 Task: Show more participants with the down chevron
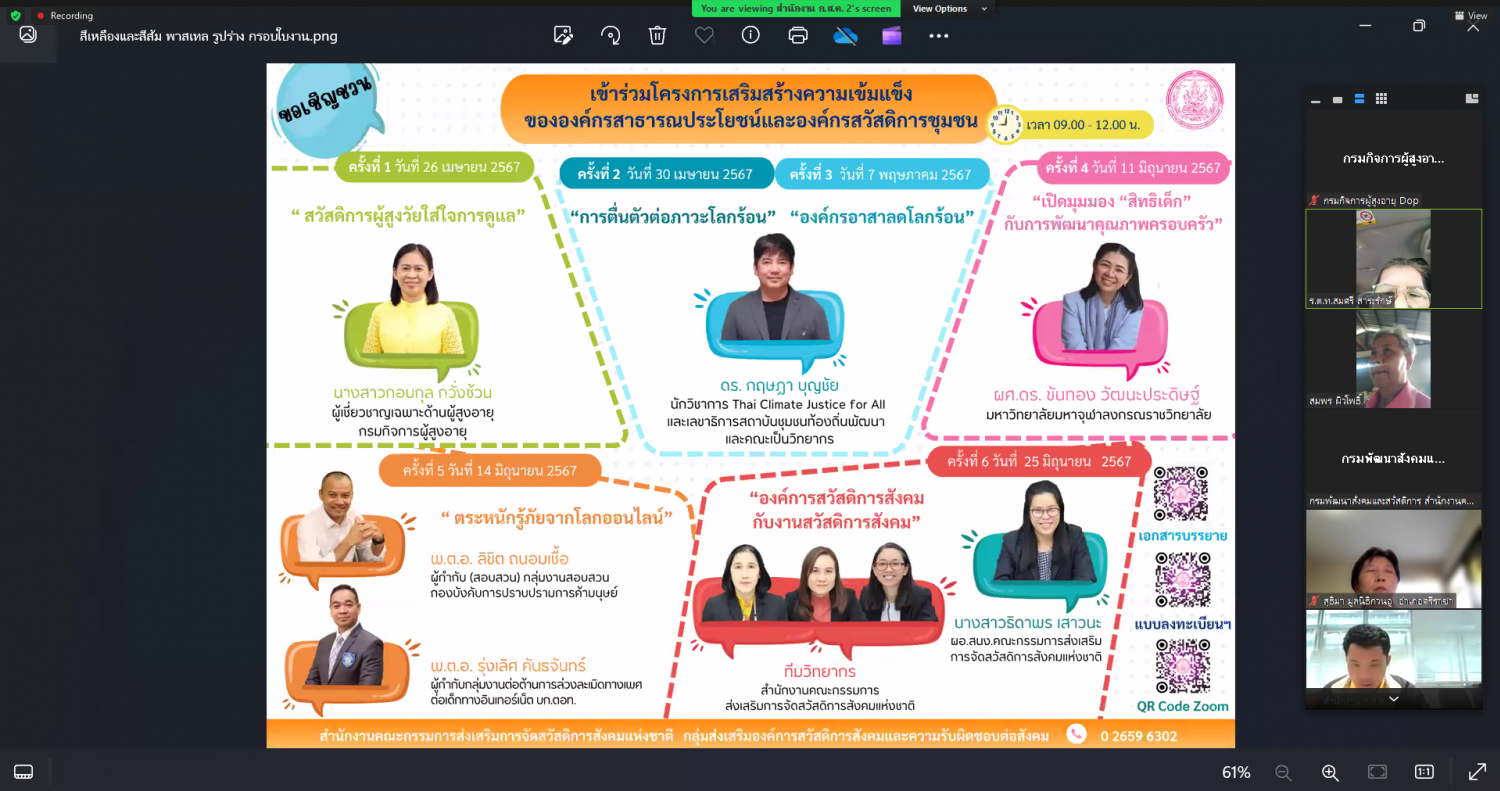1393,700
